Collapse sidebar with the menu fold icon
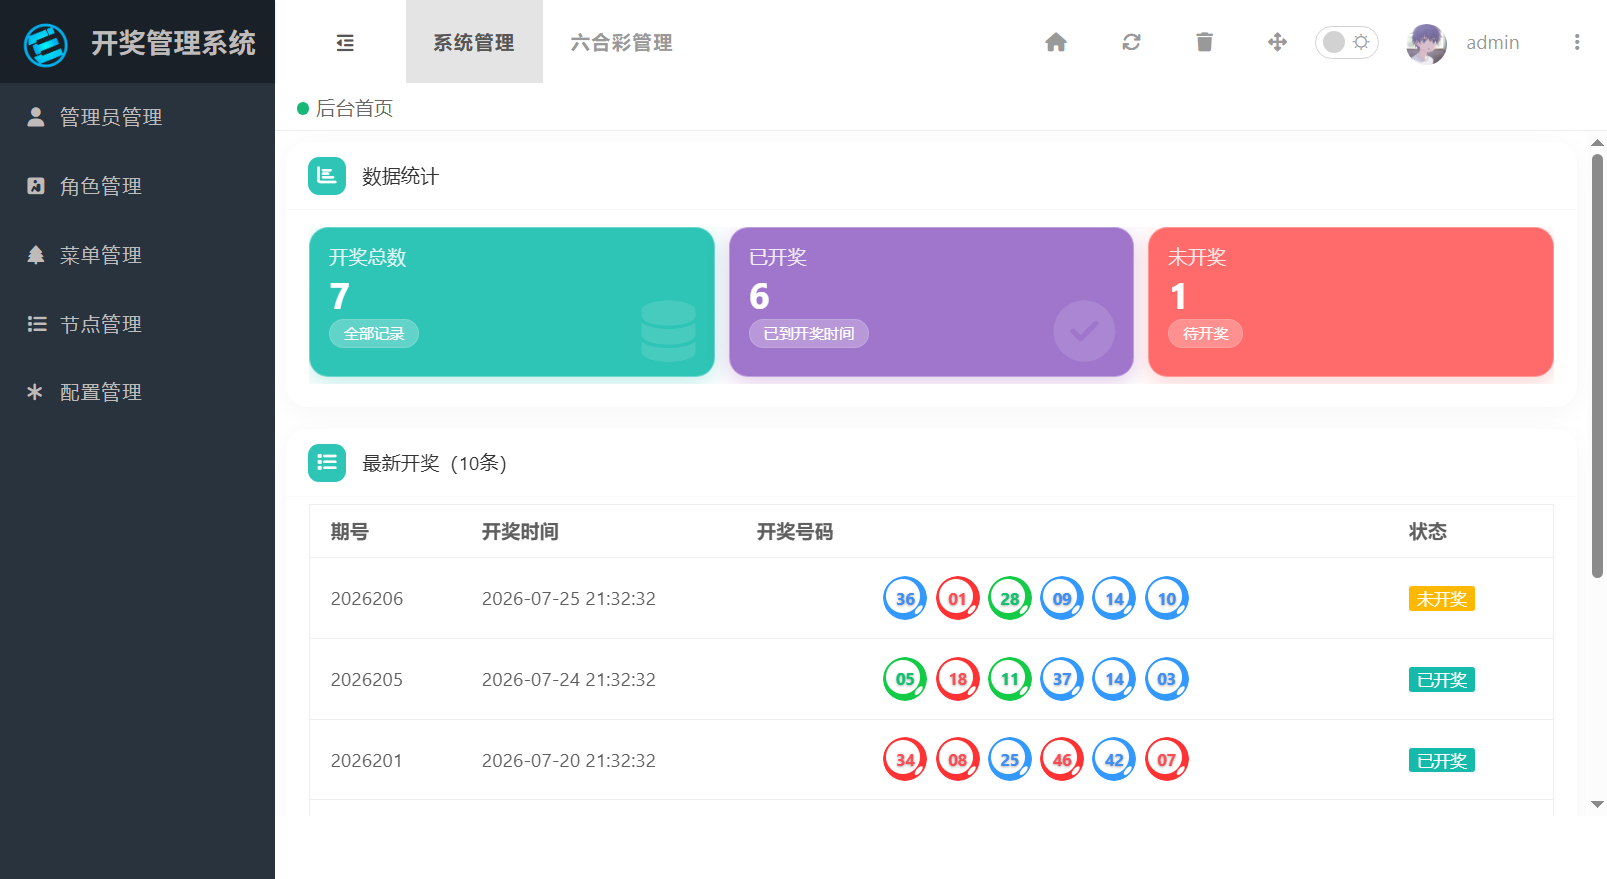The image size is (1607, 879). pos(345,42)
